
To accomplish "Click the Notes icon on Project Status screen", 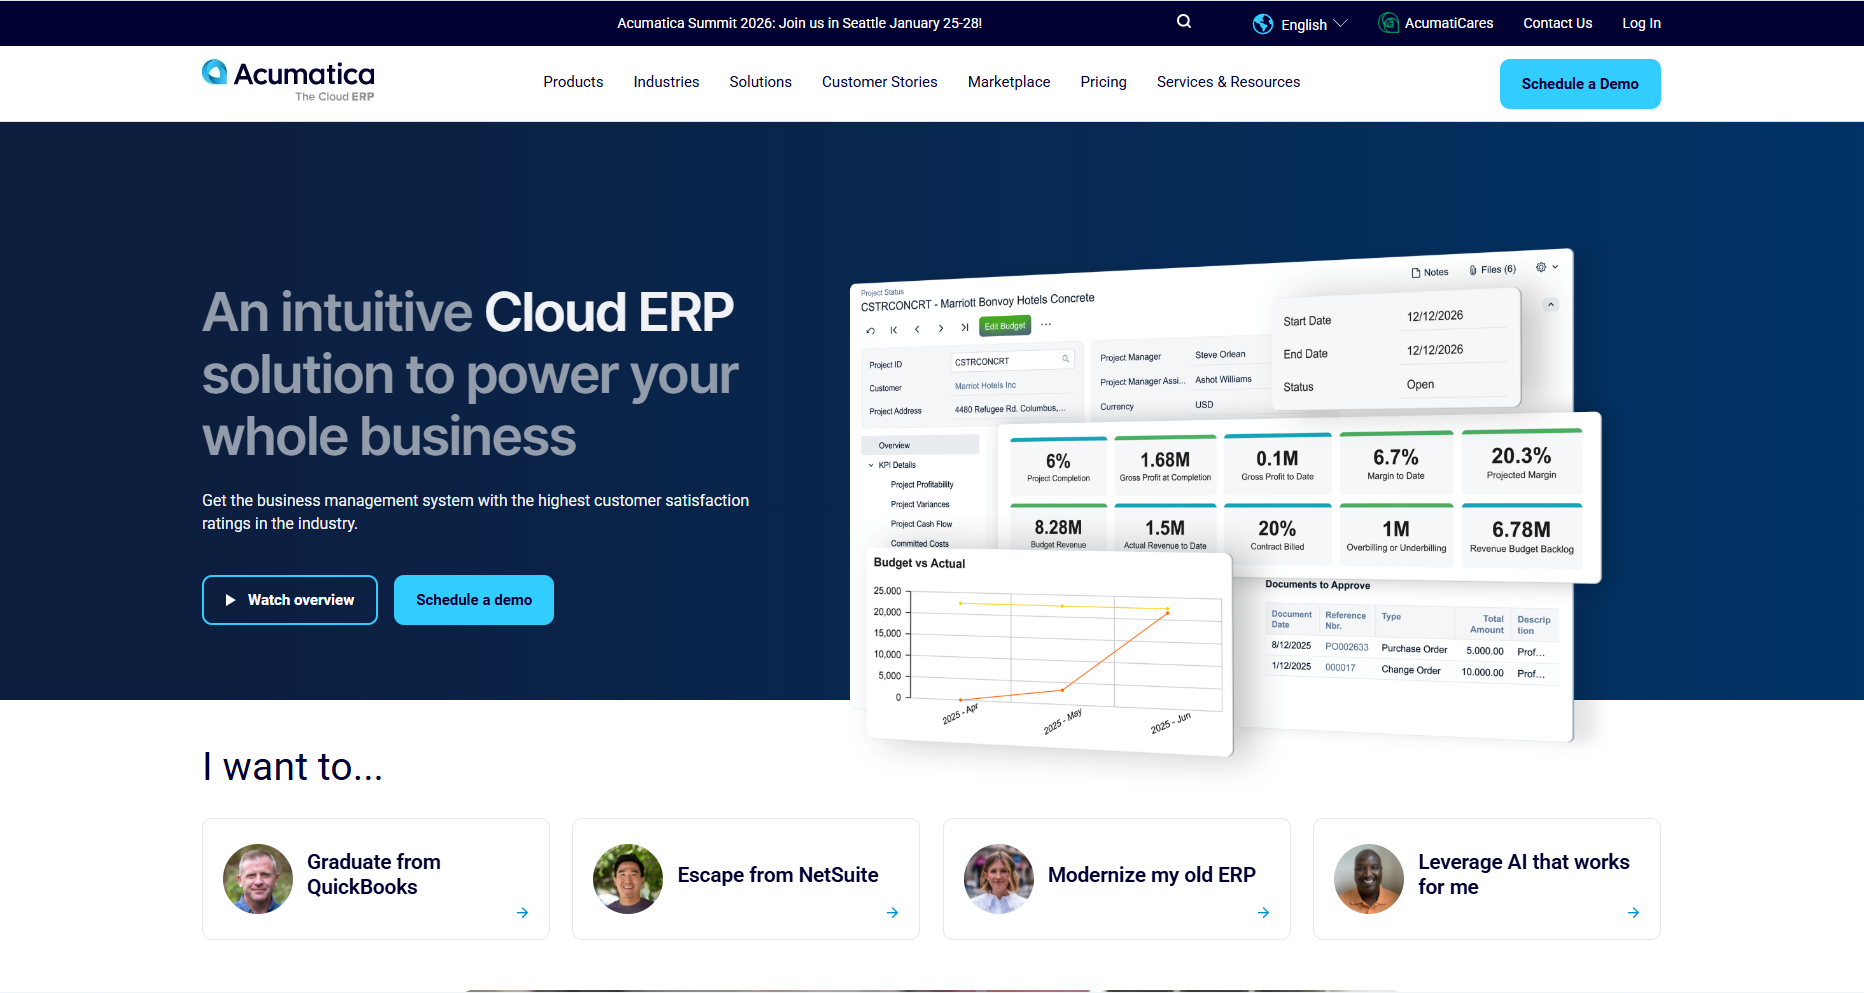I will (x=1416, y=271).
